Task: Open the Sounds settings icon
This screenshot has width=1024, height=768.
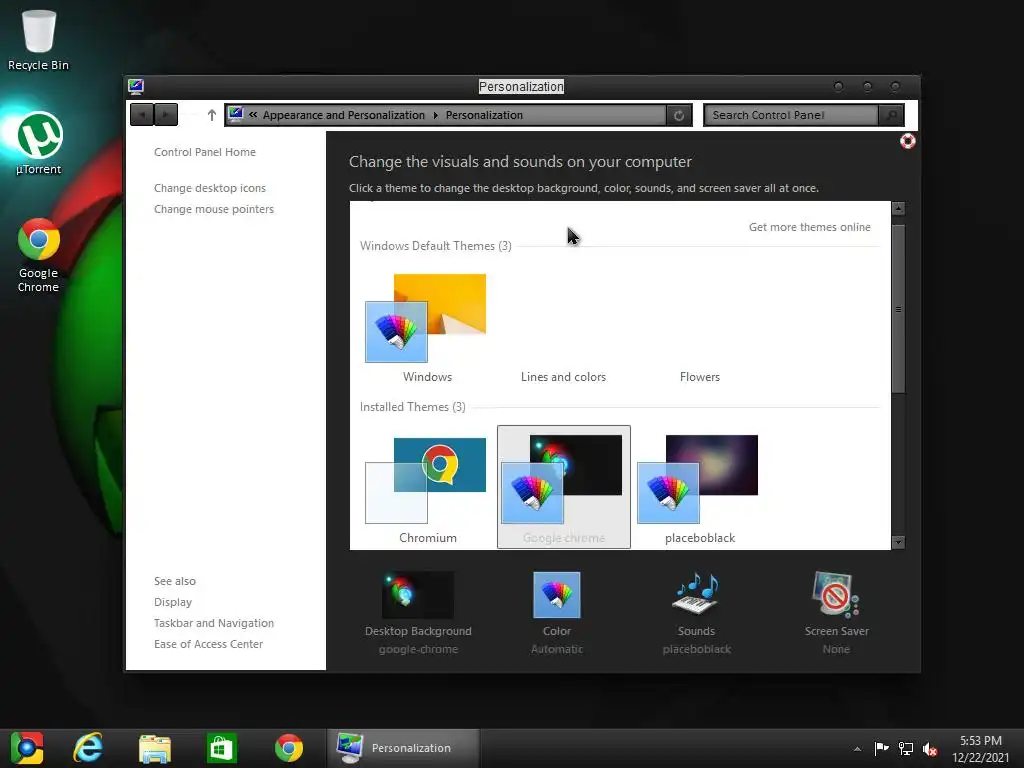Action: pyautogui.click(x=696, y=594)
